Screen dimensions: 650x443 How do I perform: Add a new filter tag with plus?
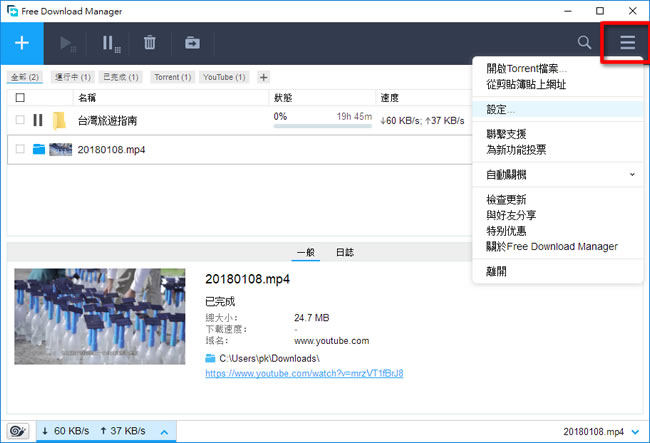point(263,77)
